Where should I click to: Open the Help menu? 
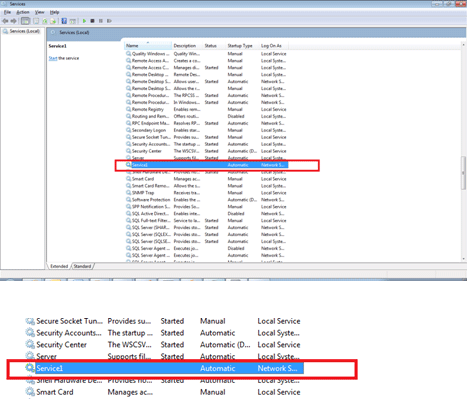click(54, 12)
